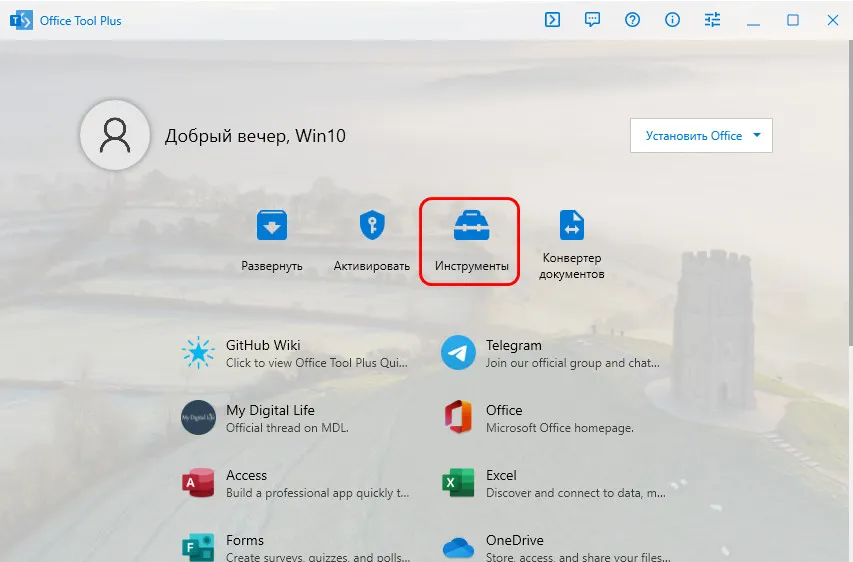Open the Telegram paper plane icon

(458, 353)
